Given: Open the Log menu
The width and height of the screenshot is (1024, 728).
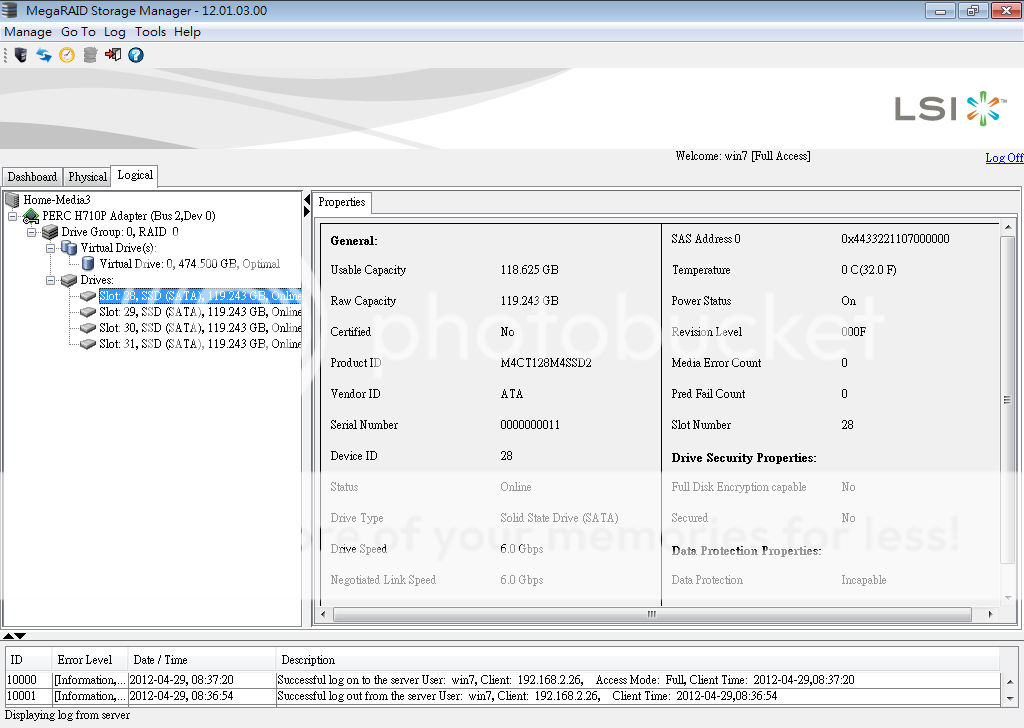Looking at the screenshot, I should point(115,32).
